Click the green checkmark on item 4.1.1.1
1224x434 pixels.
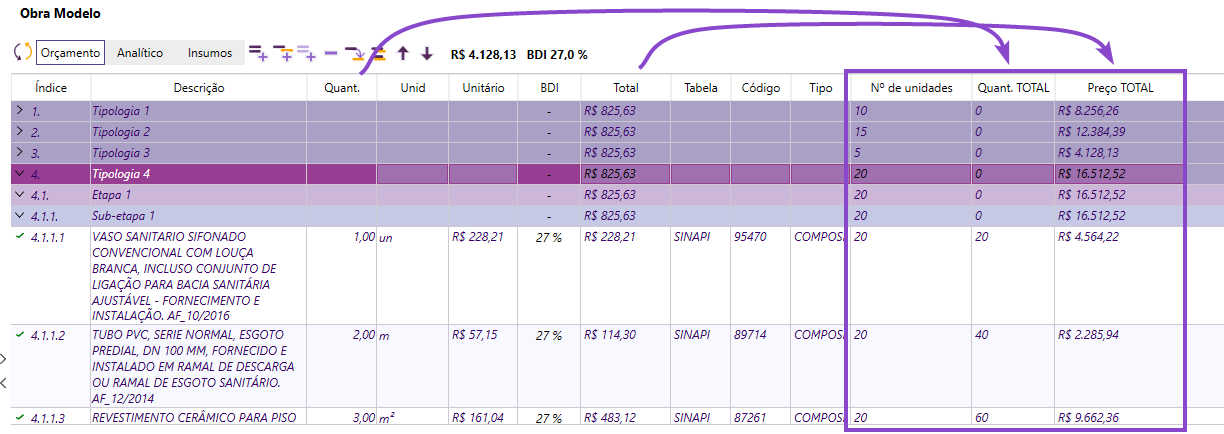(19, 237)
